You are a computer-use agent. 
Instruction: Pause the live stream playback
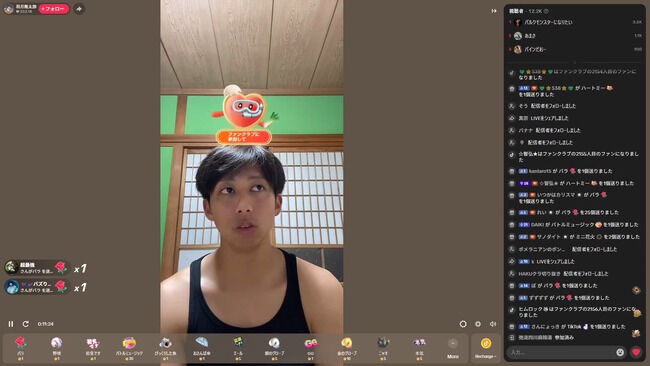11,324
